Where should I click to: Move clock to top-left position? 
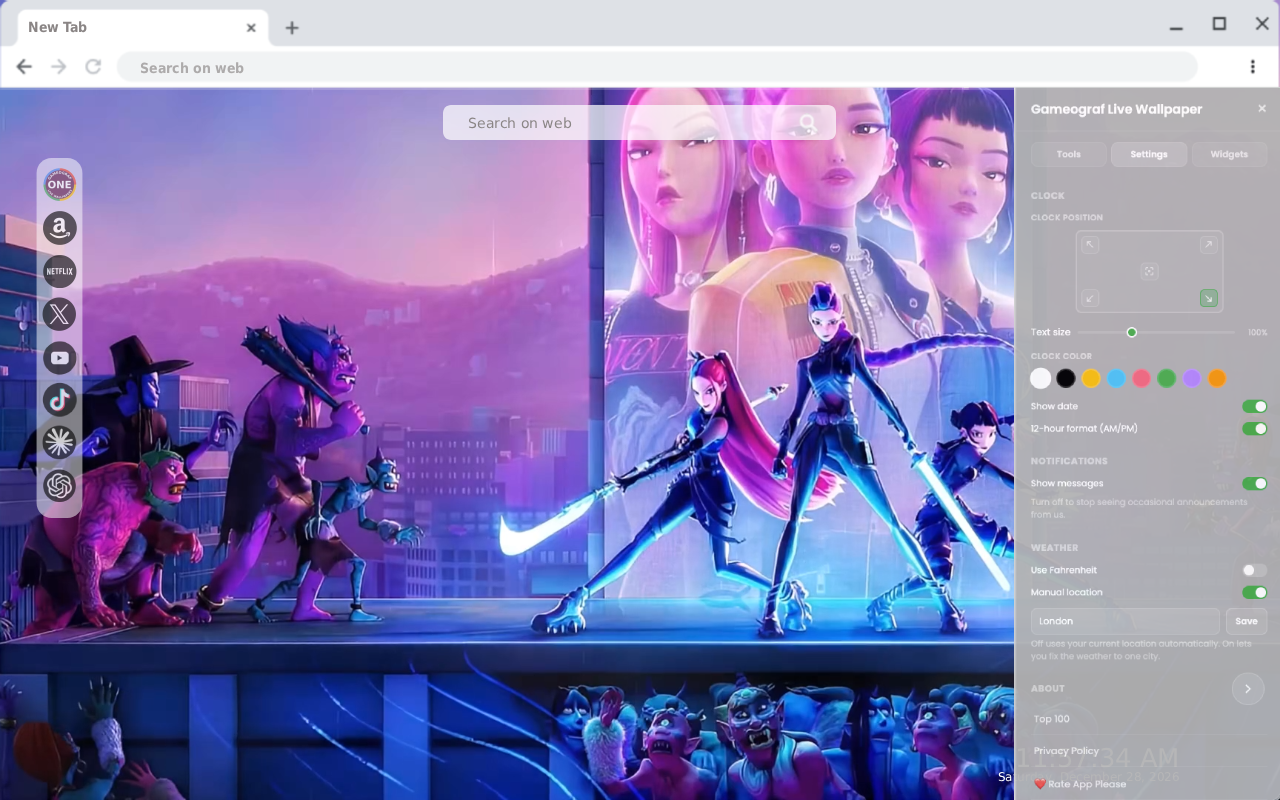point(1090,245)
